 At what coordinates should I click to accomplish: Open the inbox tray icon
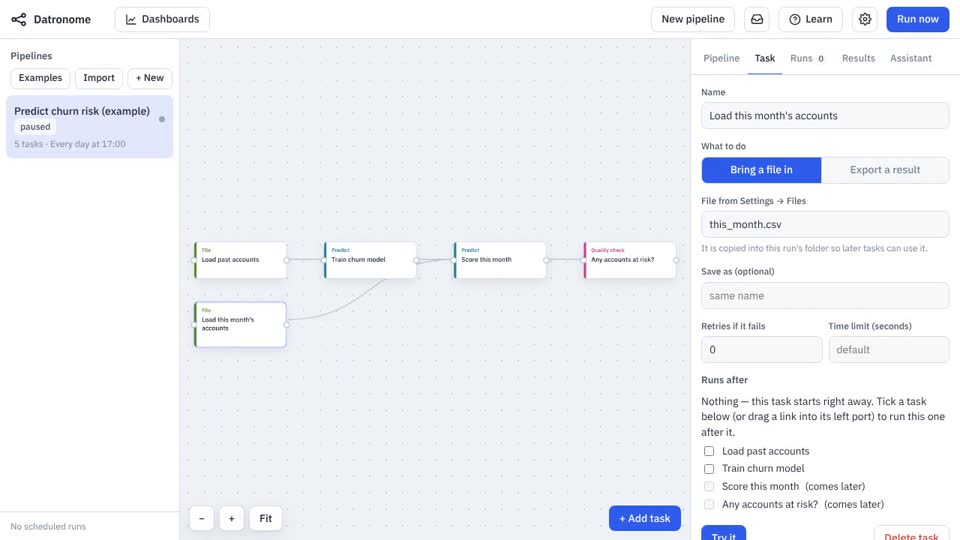(757, 20)
